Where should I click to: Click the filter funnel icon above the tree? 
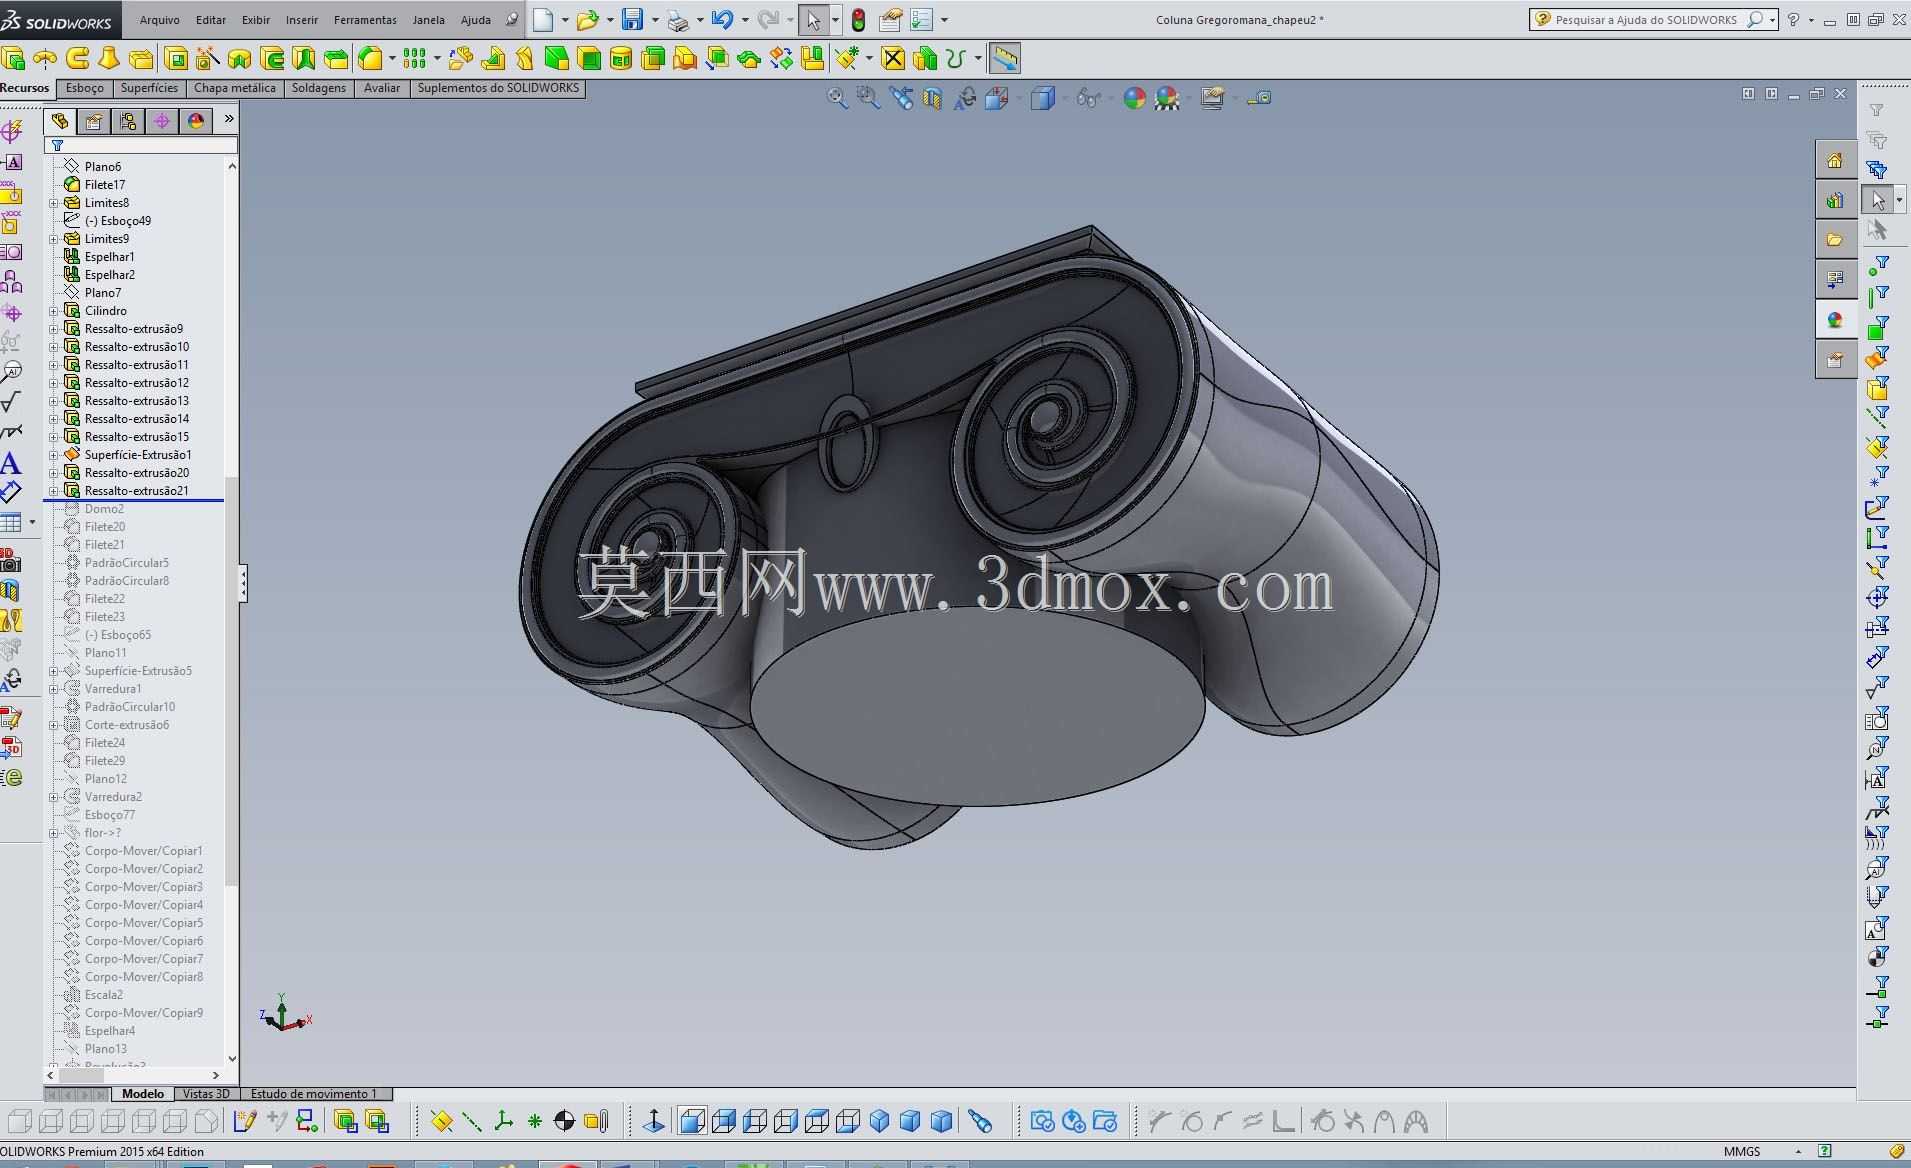pyautogui.click(x=58, y=146)
